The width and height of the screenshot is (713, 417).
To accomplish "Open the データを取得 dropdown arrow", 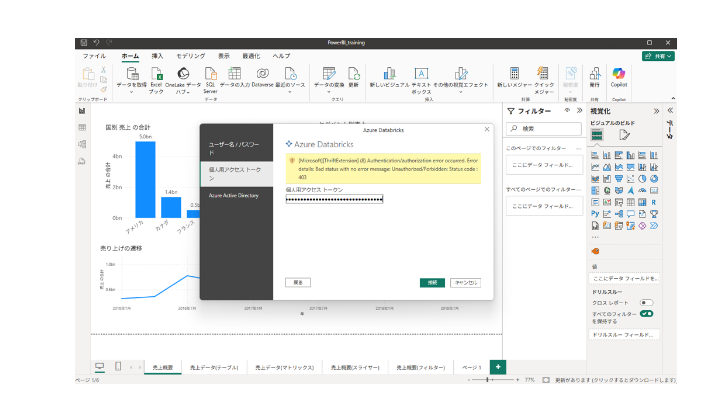I will point(132,92).
